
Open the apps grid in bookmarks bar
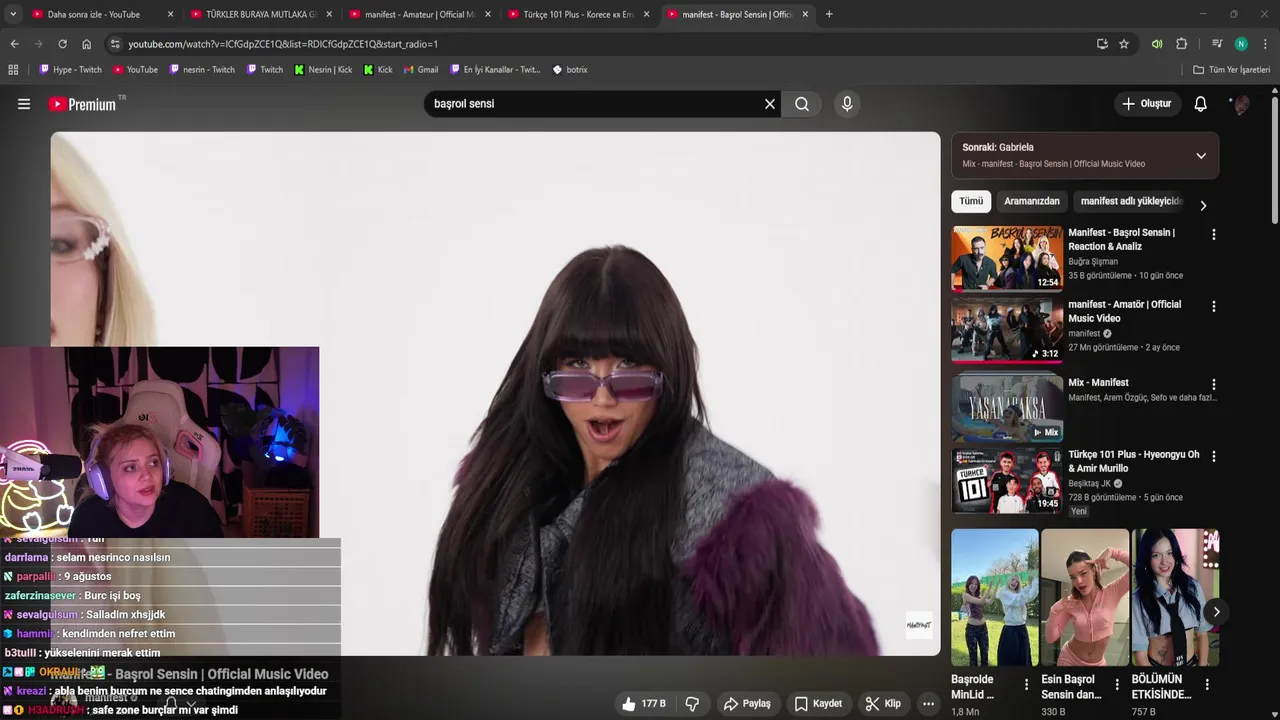13,70
